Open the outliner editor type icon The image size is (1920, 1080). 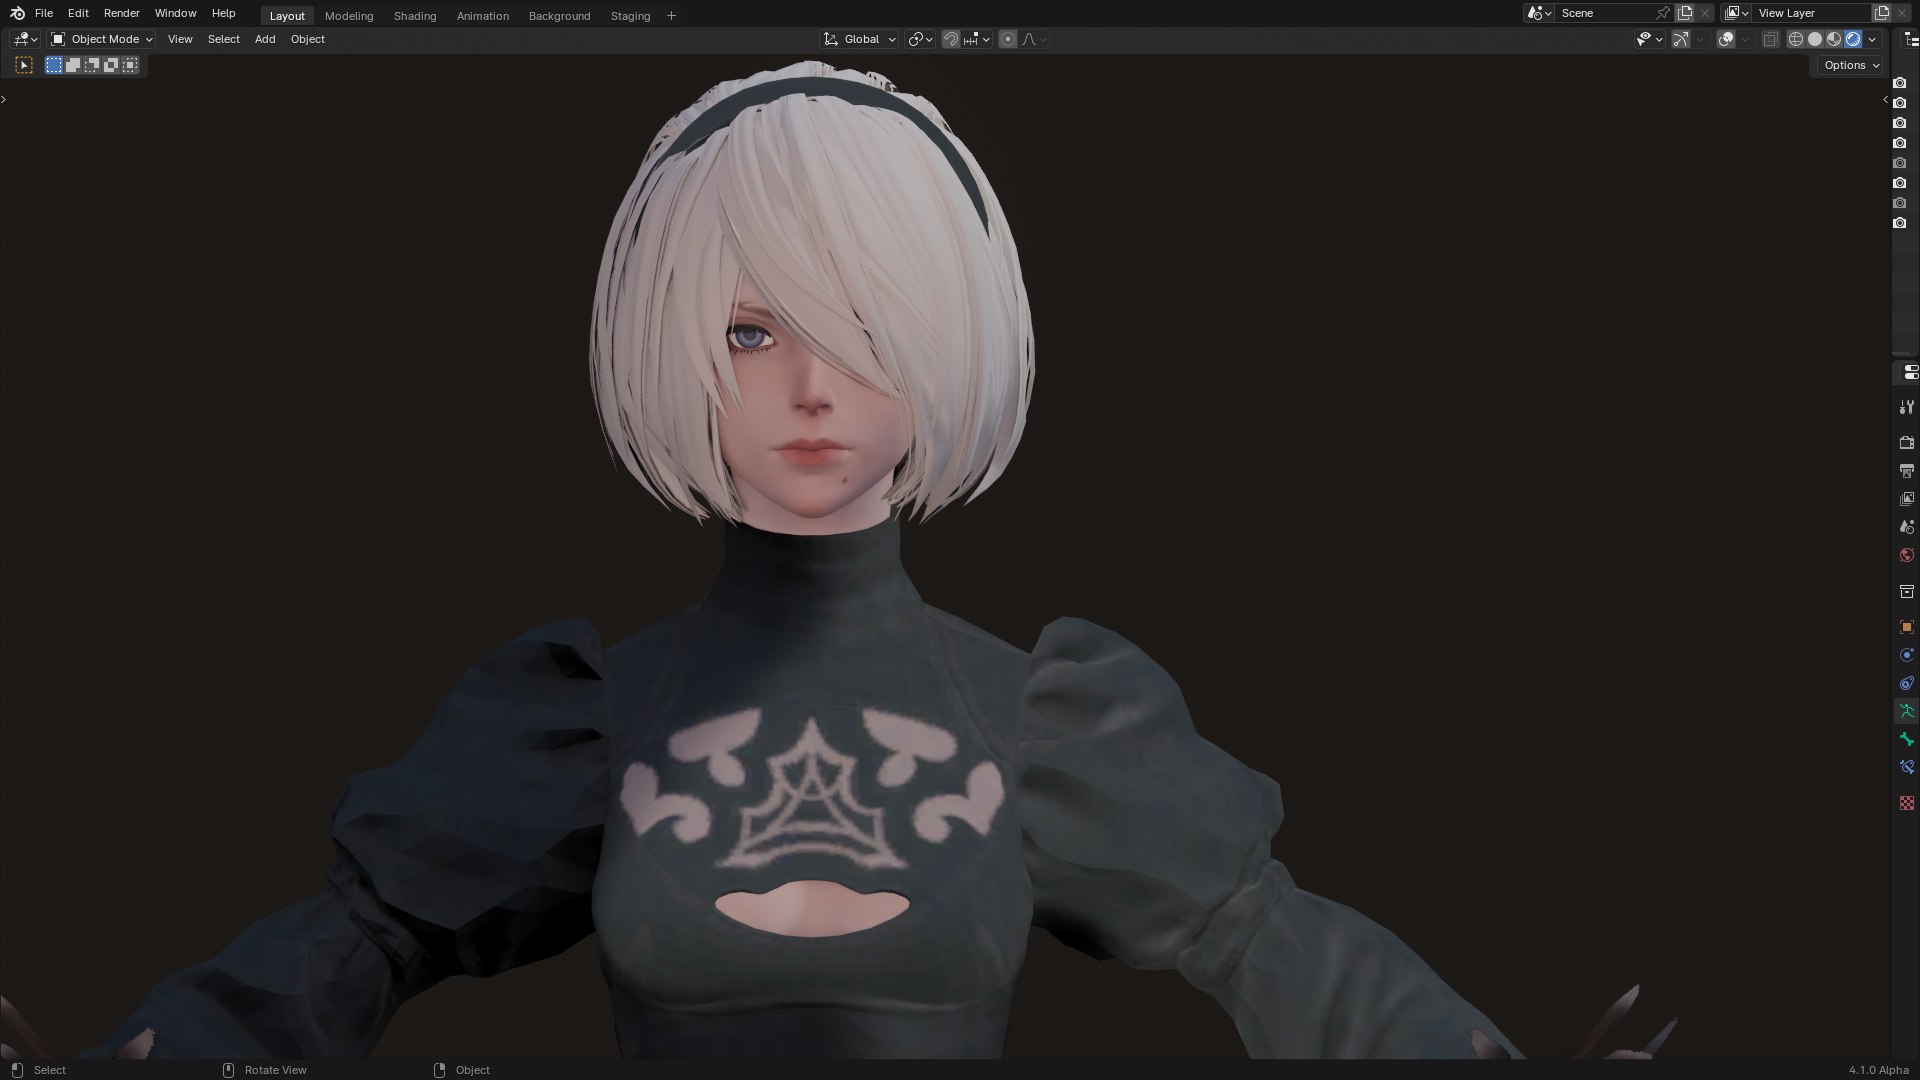(x=1912, y=39)
